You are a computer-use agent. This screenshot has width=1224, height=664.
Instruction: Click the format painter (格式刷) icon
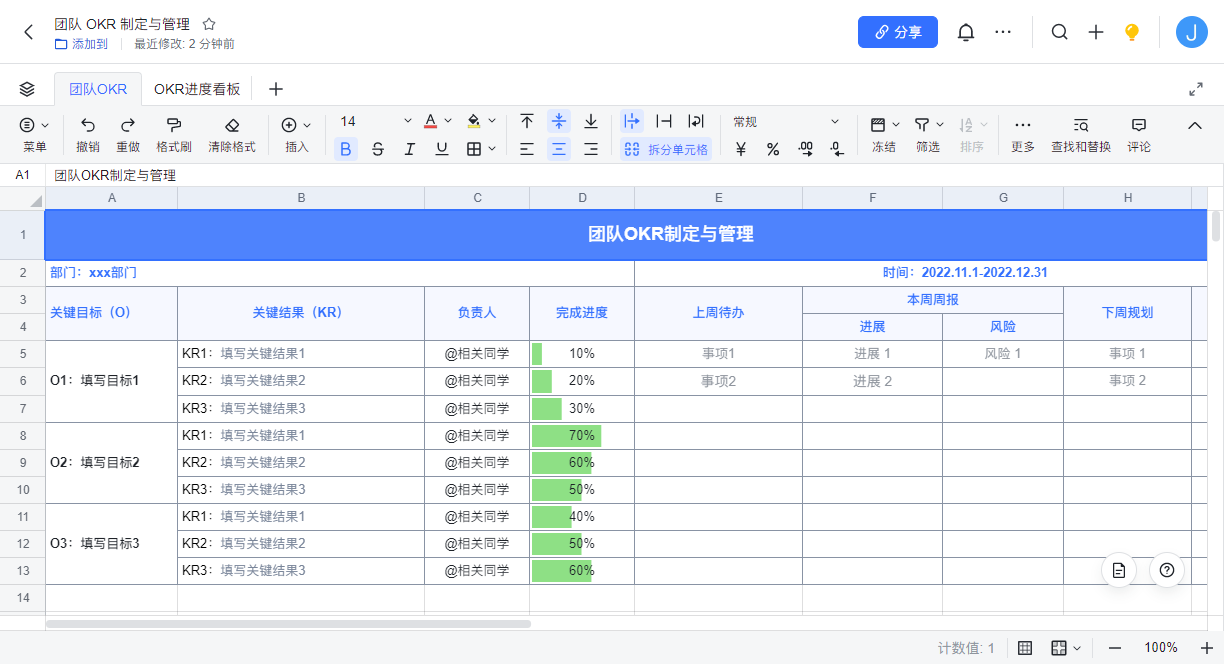pyautogui.click(x=173, y=125)
